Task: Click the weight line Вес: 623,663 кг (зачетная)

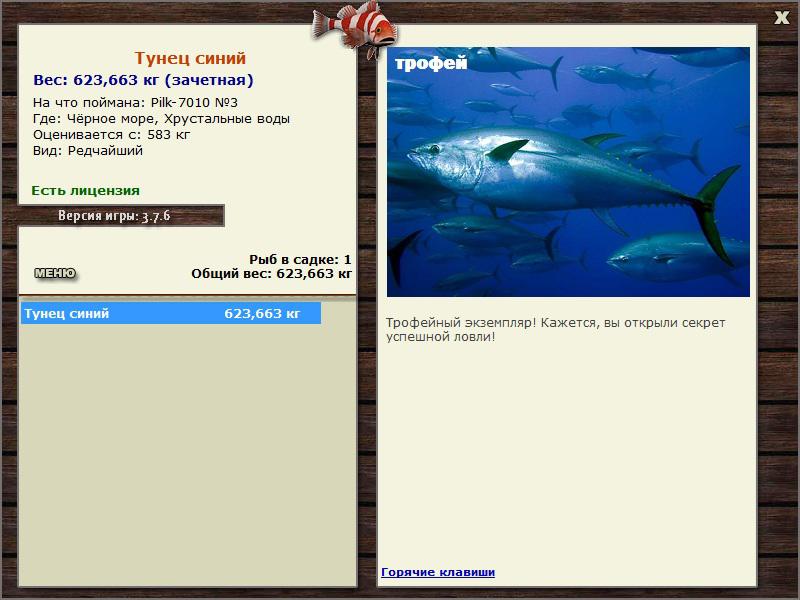Action: 143,80
